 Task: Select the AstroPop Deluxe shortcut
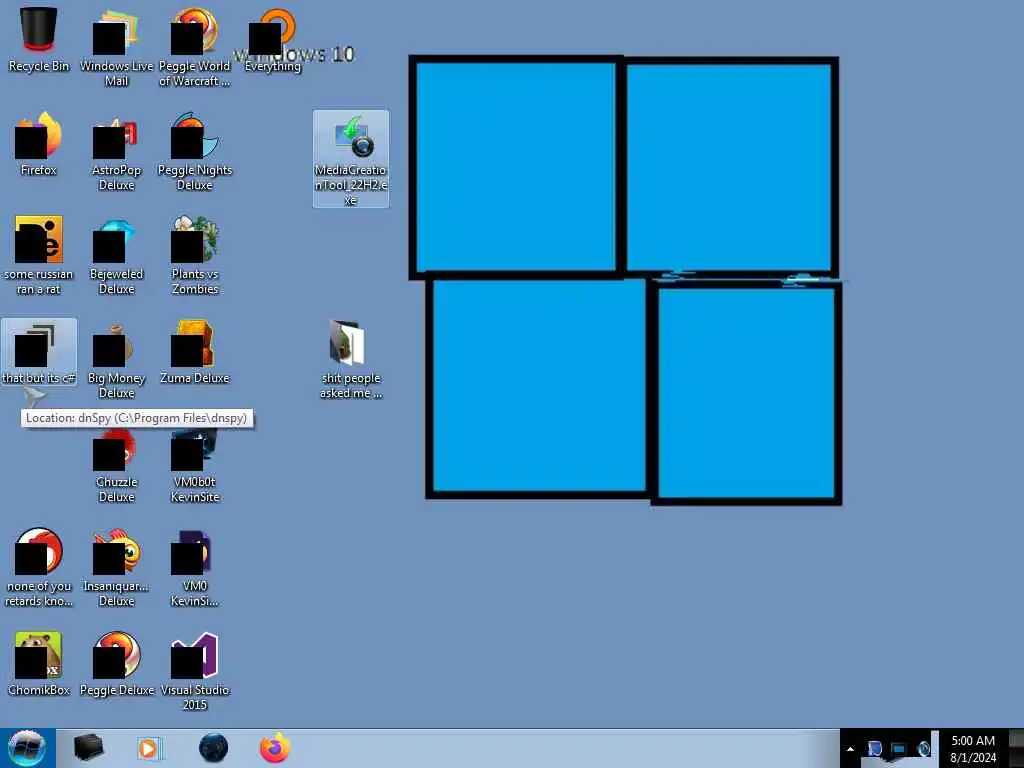click(116, 152)
